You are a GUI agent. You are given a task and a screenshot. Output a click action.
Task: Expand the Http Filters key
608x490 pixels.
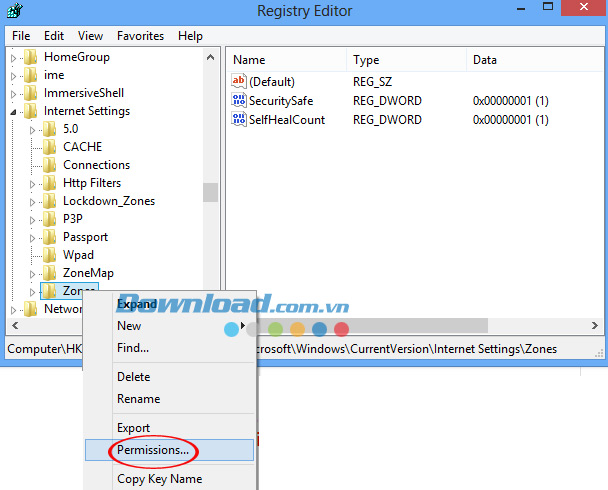tap(33, 184)
